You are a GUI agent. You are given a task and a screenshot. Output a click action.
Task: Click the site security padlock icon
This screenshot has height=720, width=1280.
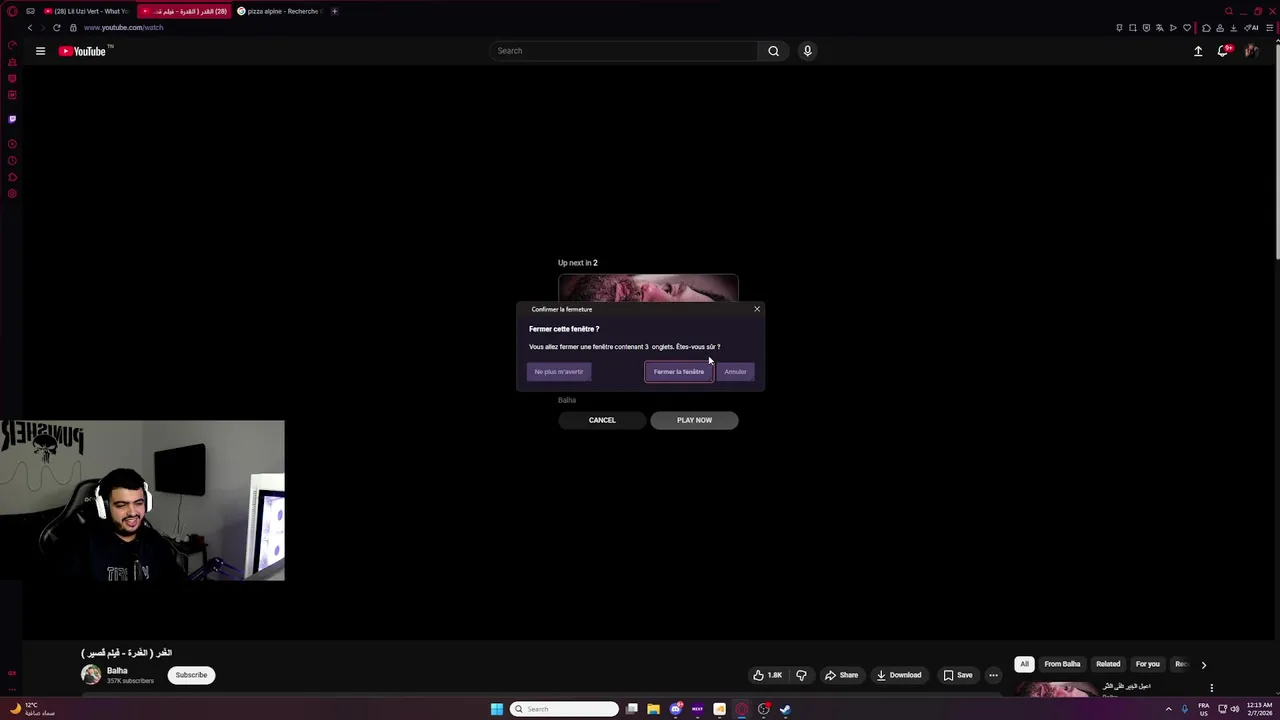coord(73,27)
